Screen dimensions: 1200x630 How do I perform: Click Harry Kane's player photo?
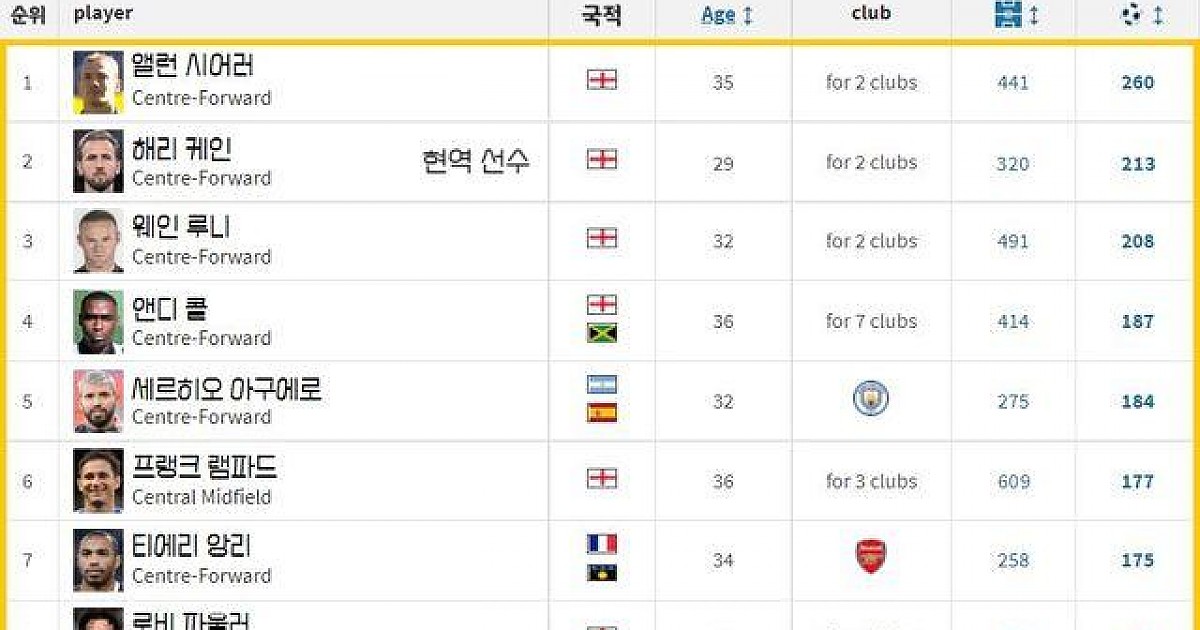click(98, 161)
